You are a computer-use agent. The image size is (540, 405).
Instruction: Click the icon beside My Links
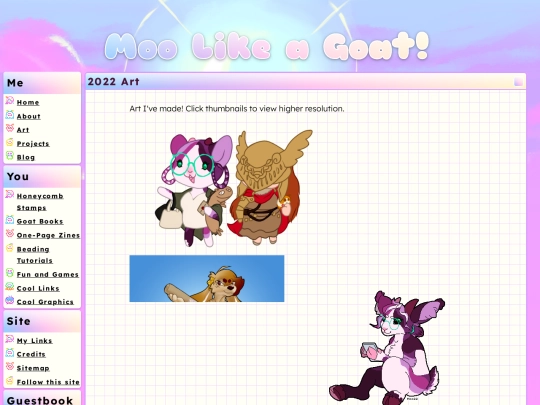point(10,339)
